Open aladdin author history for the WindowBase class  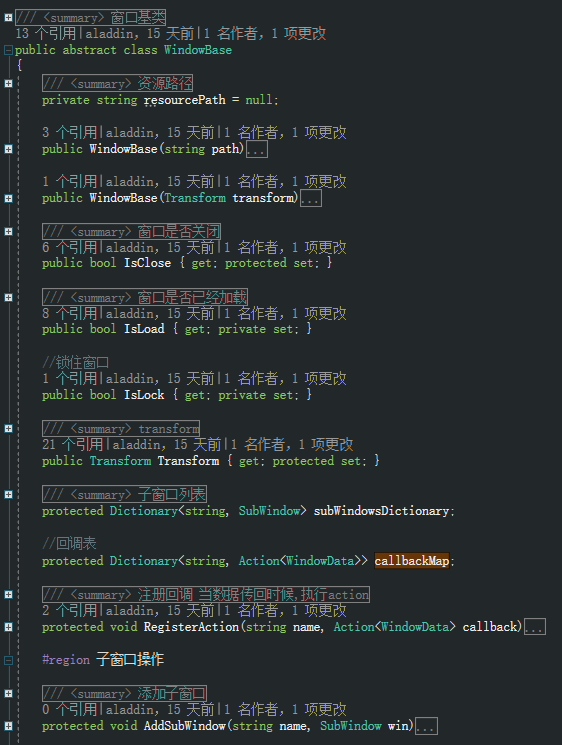pyautogui.click(x=140, y=33)
